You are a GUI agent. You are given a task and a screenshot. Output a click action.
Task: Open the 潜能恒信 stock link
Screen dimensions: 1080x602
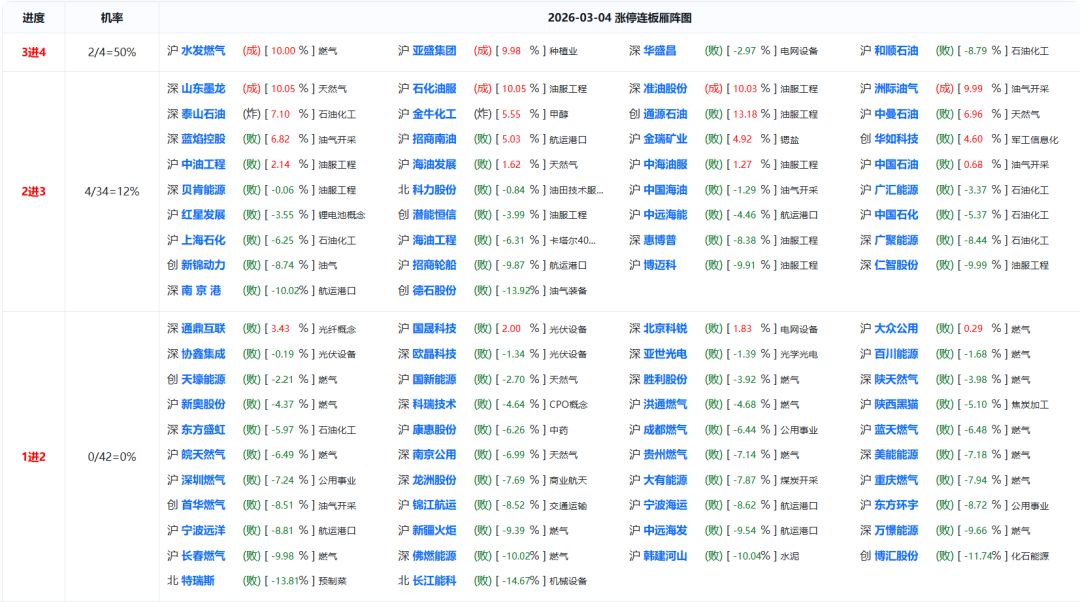tap(434, 215)
